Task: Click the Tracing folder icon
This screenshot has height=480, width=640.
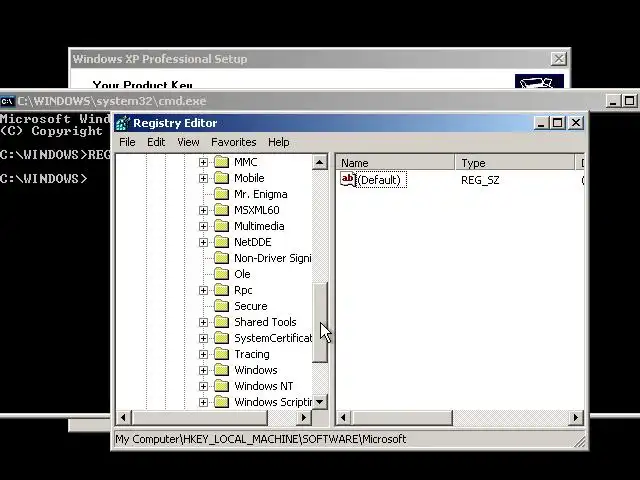Action: click(x=222, y=354)
